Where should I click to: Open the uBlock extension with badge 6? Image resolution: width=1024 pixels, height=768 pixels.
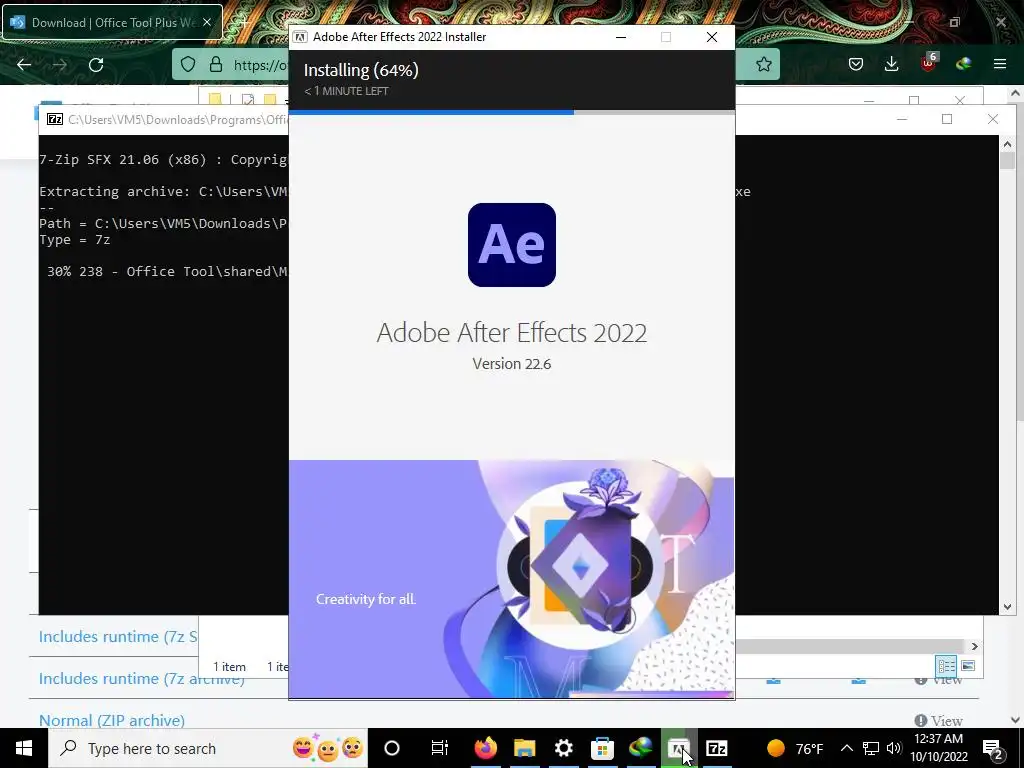pos(929,63)
